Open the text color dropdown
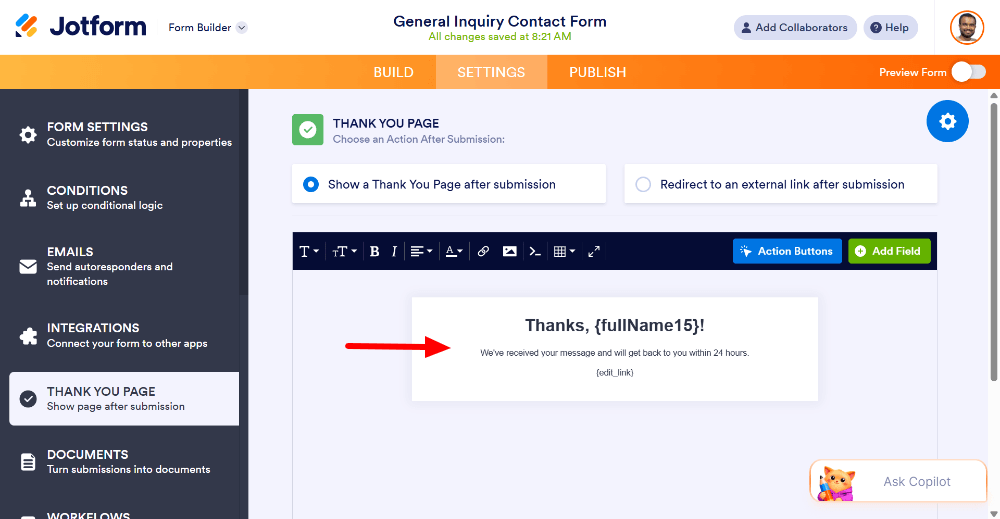Image resolution: width=1000 pixels, height=519 pixels. pos(453,251)
